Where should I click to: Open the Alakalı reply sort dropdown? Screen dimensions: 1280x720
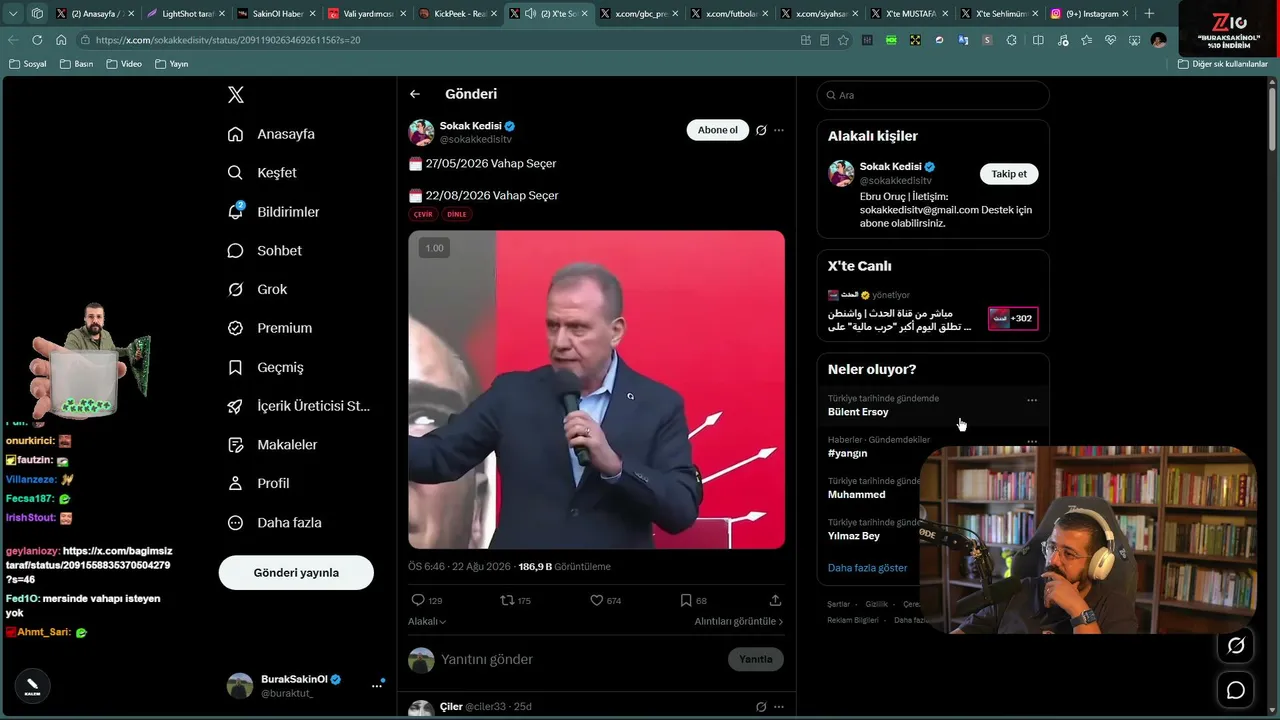[427, 621]
